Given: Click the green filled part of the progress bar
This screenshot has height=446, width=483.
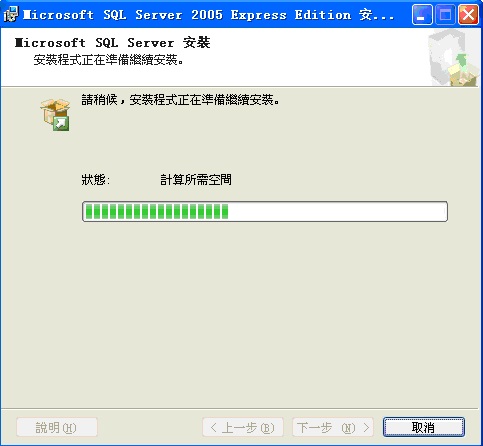Looking at the screenshot, I should coord(156,211).
